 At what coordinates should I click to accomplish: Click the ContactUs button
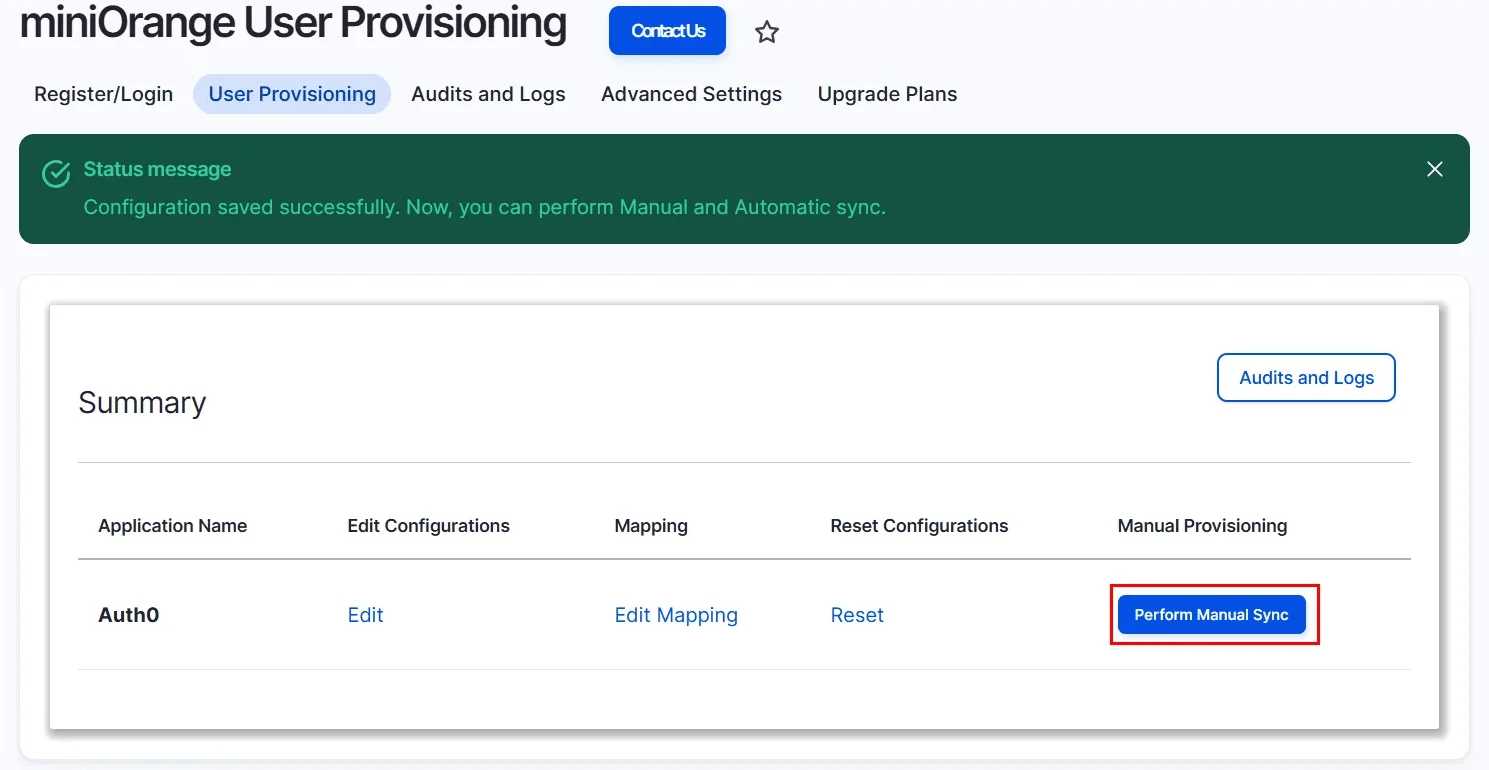[668, 31]
